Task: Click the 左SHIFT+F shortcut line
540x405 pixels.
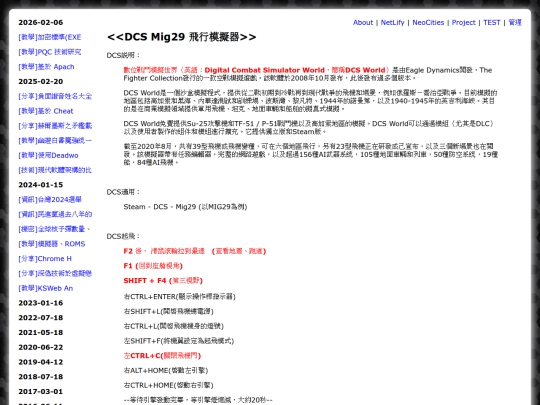Action: click(179, 341)
